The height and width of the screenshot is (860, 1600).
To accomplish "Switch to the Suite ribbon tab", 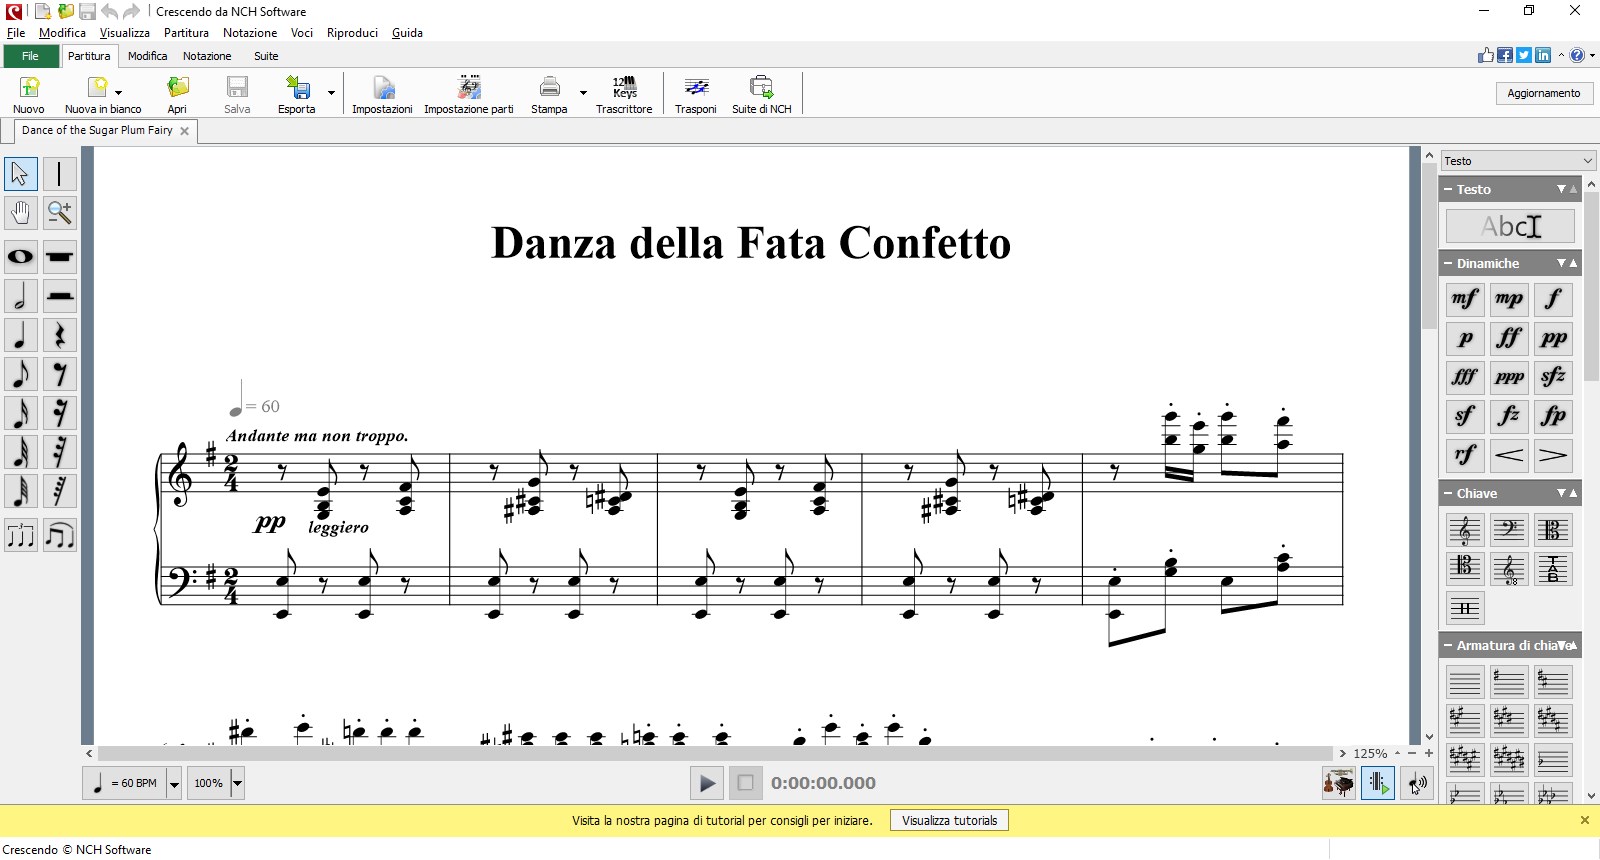I will [x=266, y=56].
